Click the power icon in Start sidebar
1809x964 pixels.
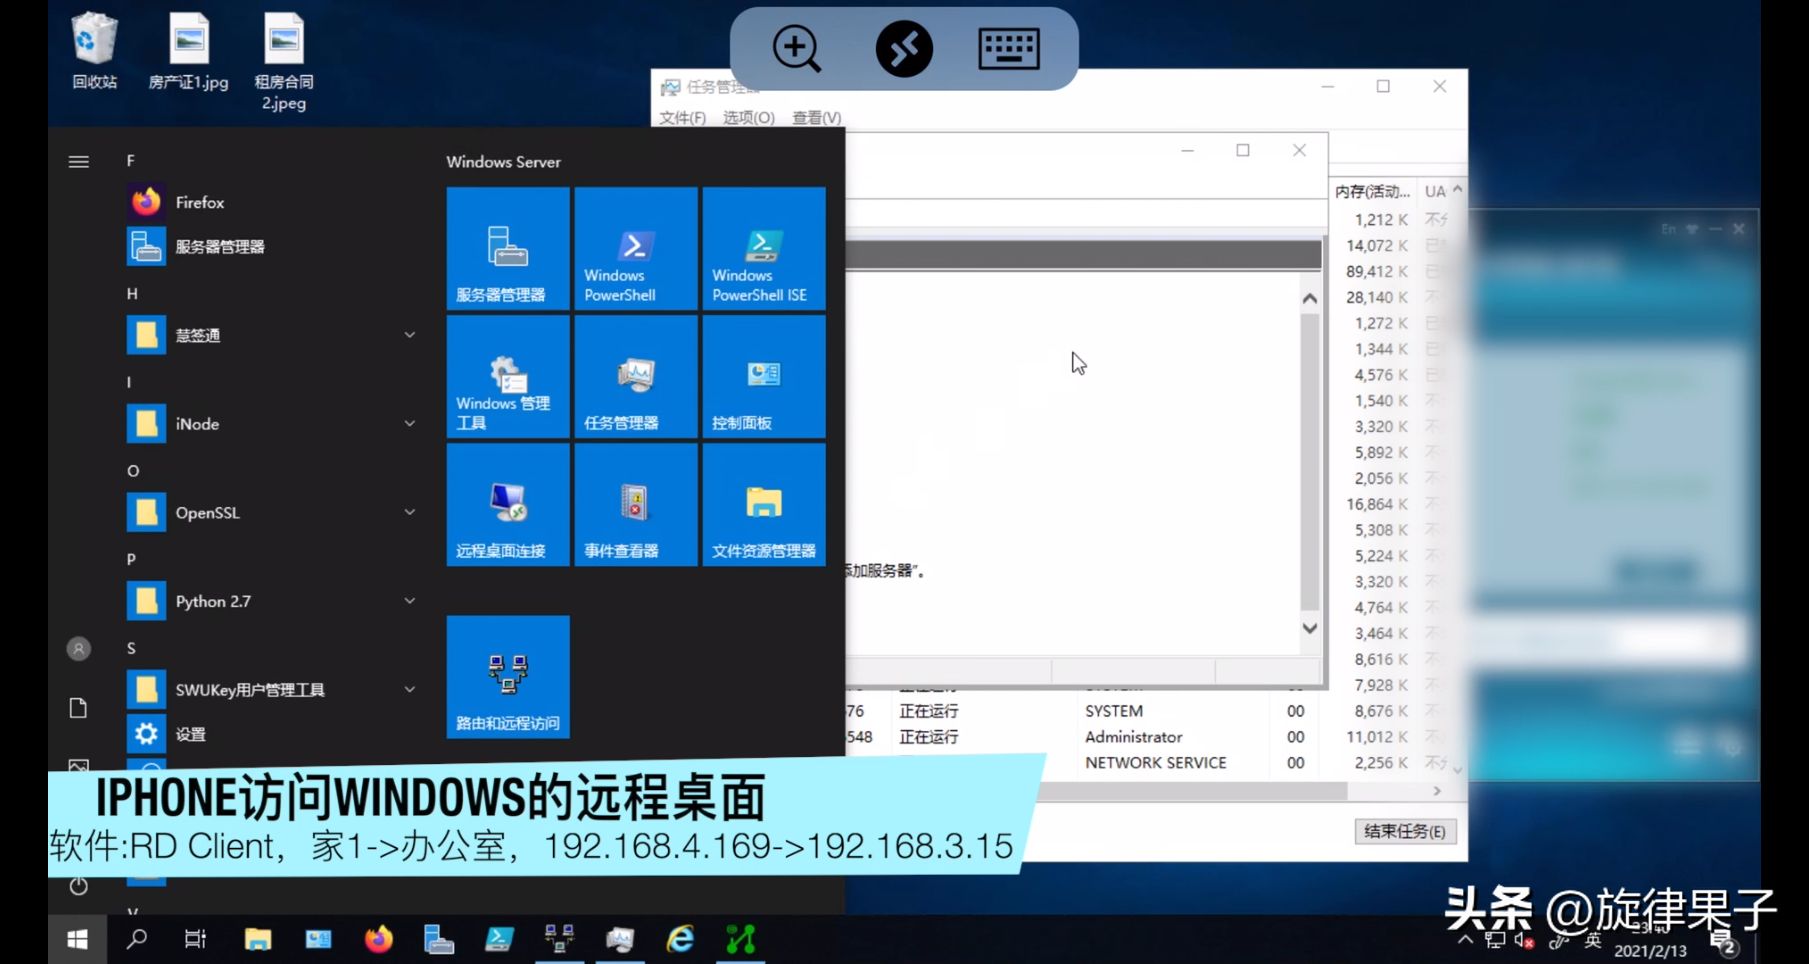pos(78,886)
